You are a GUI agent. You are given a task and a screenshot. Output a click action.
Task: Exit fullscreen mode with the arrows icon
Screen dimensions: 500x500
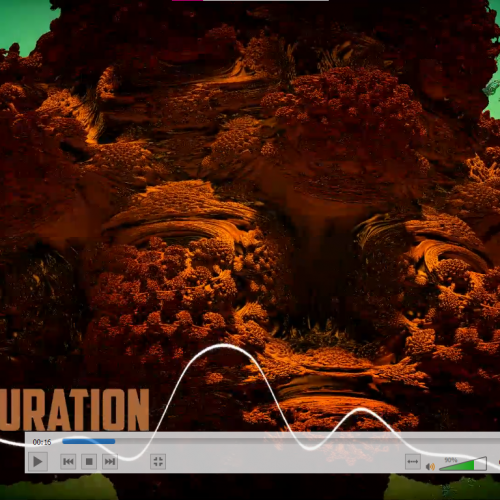point(158,462)
